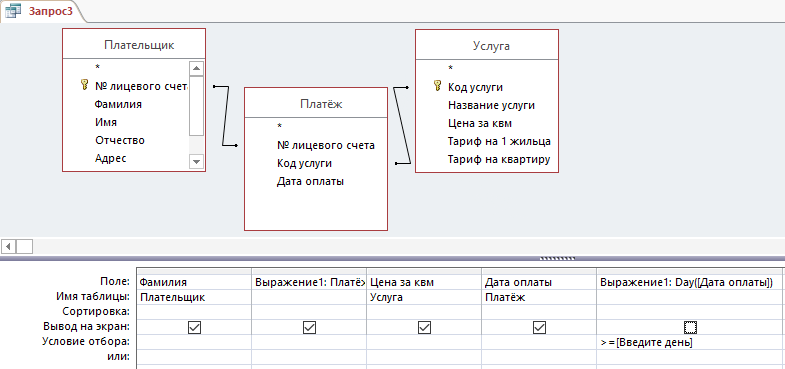Select the Услуга table title bar
785x369 pixels.
point(487,46)
